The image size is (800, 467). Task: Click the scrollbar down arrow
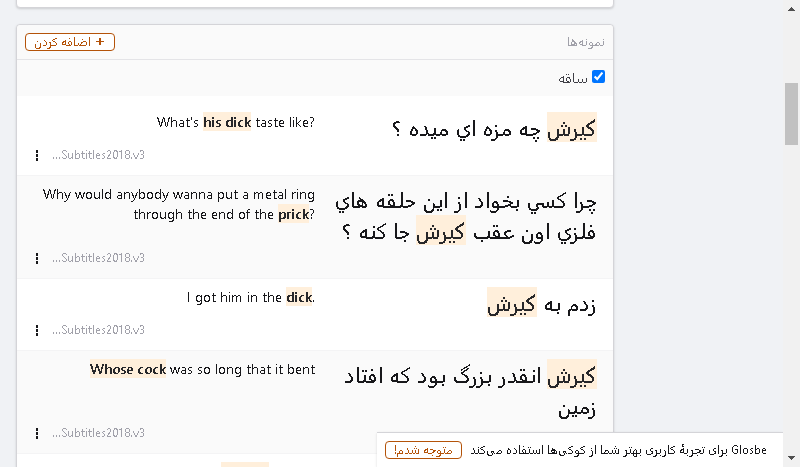point(791,458)
